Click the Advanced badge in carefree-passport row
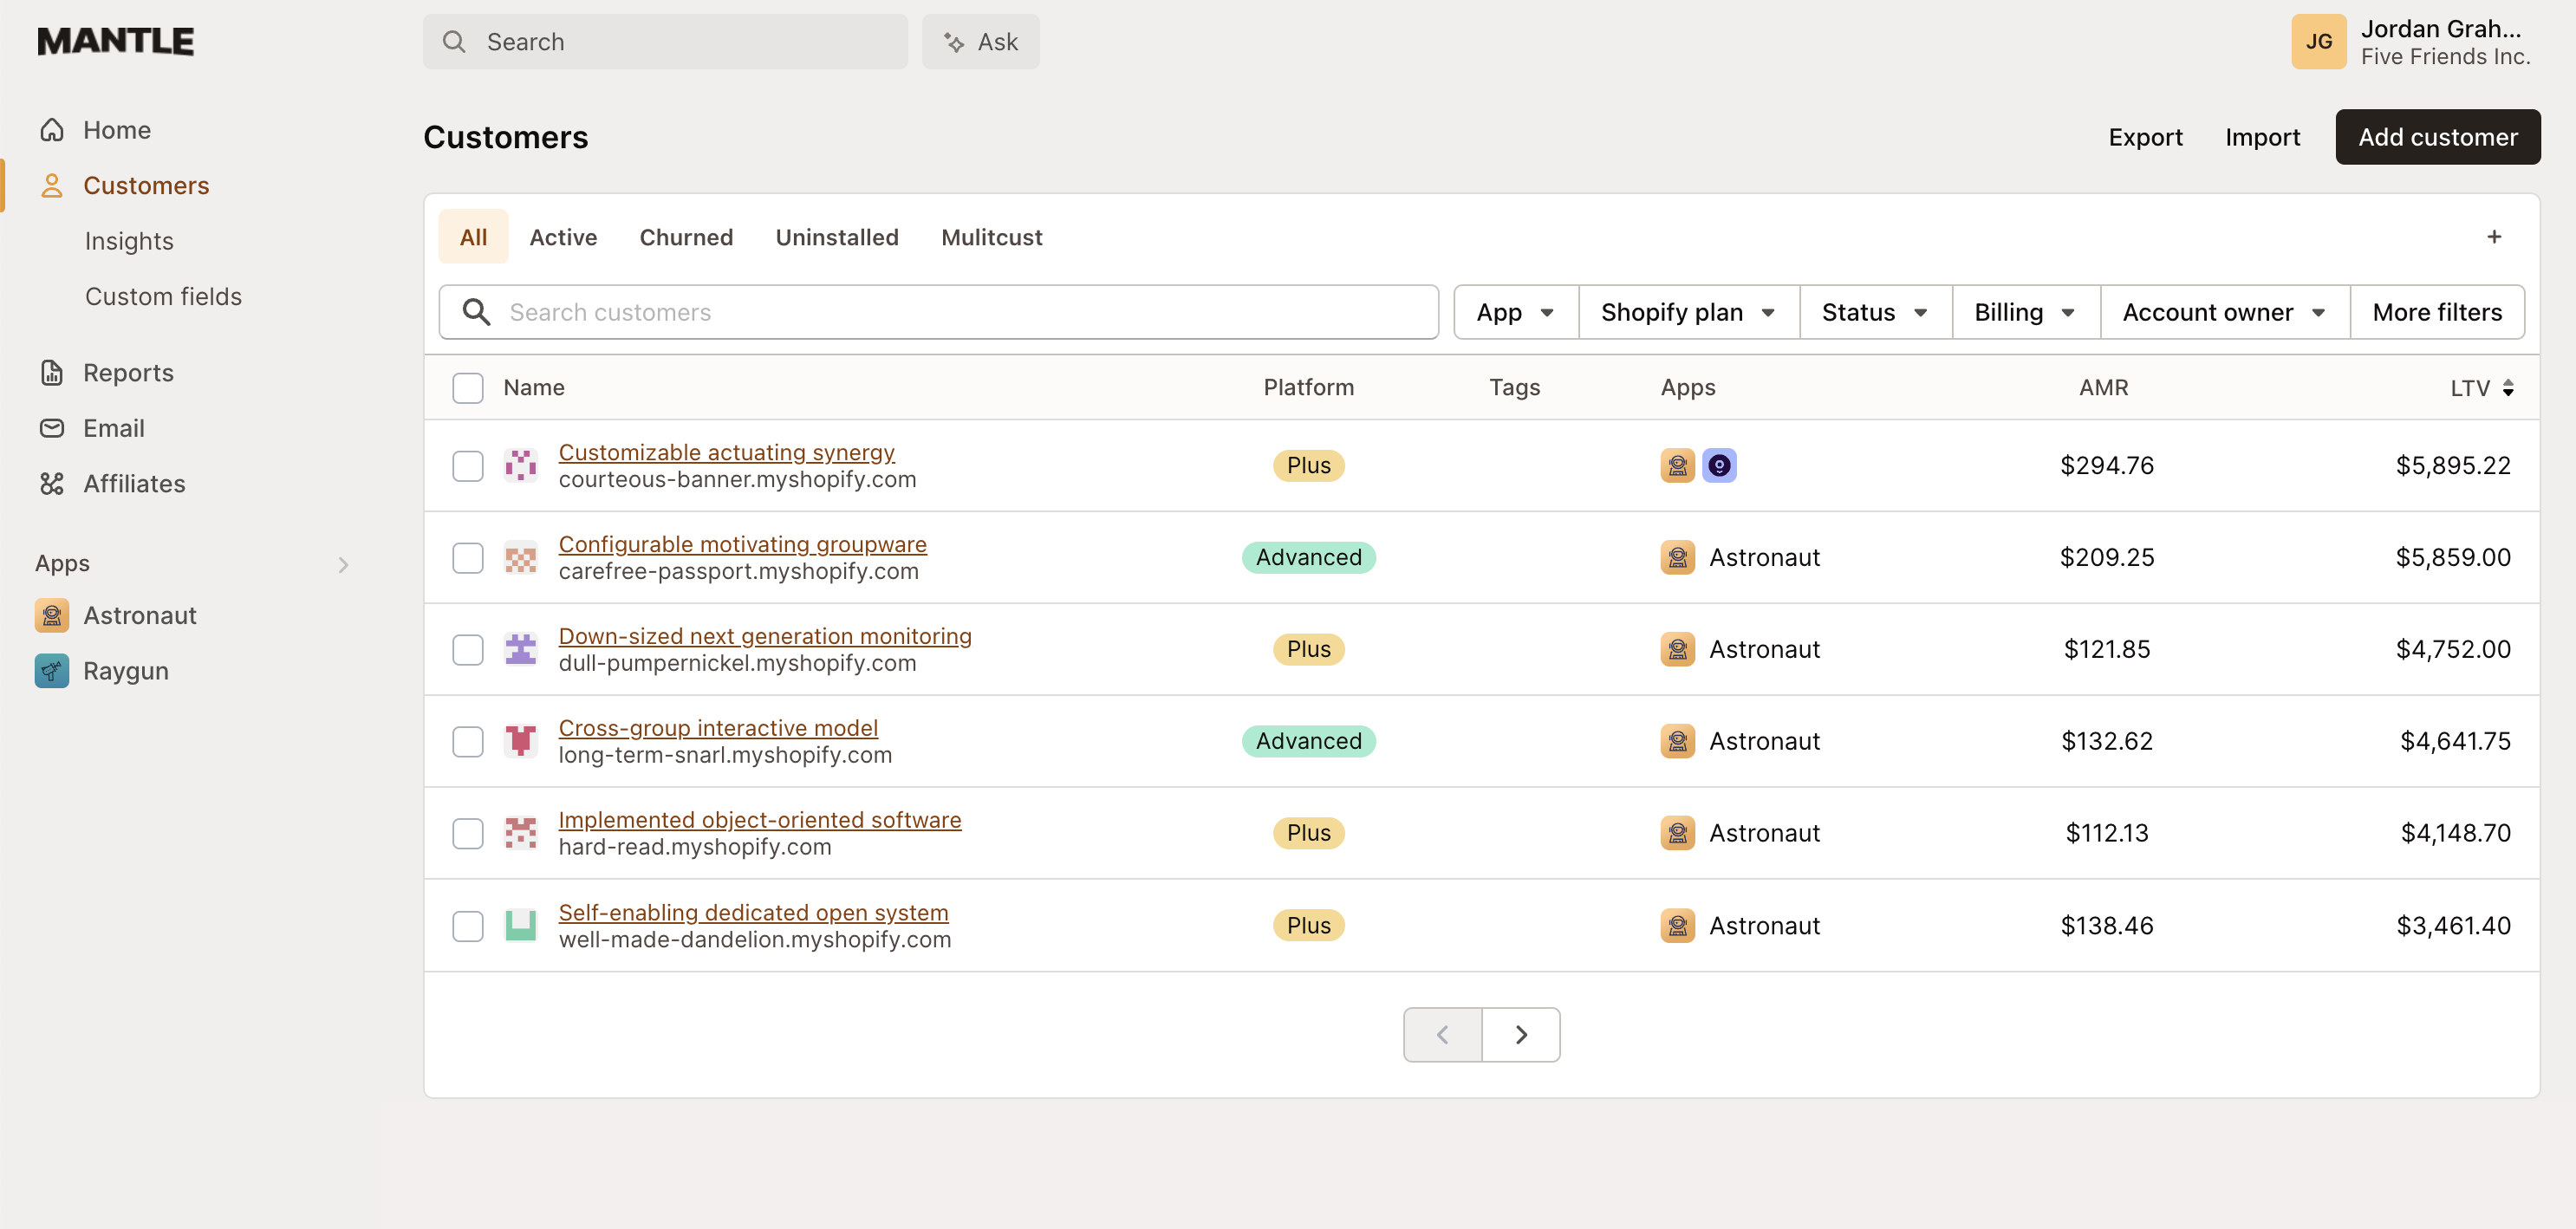Screen dimensions: 2576x1229 (1308, 557)
